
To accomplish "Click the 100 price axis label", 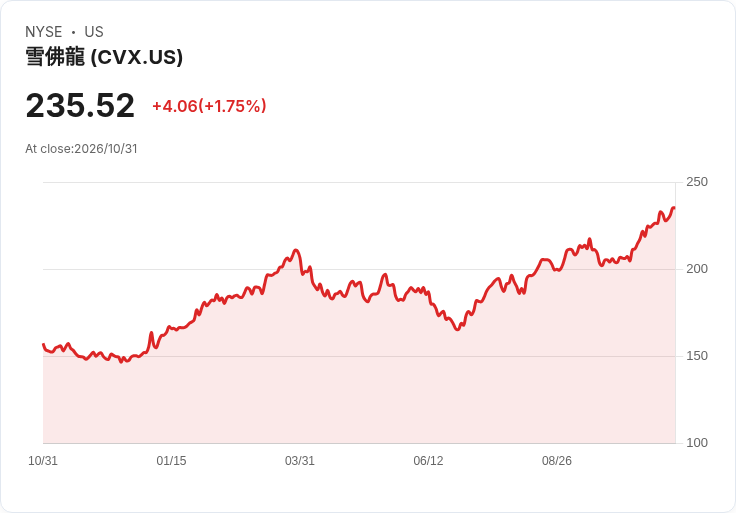I will (x=697, y=443).
